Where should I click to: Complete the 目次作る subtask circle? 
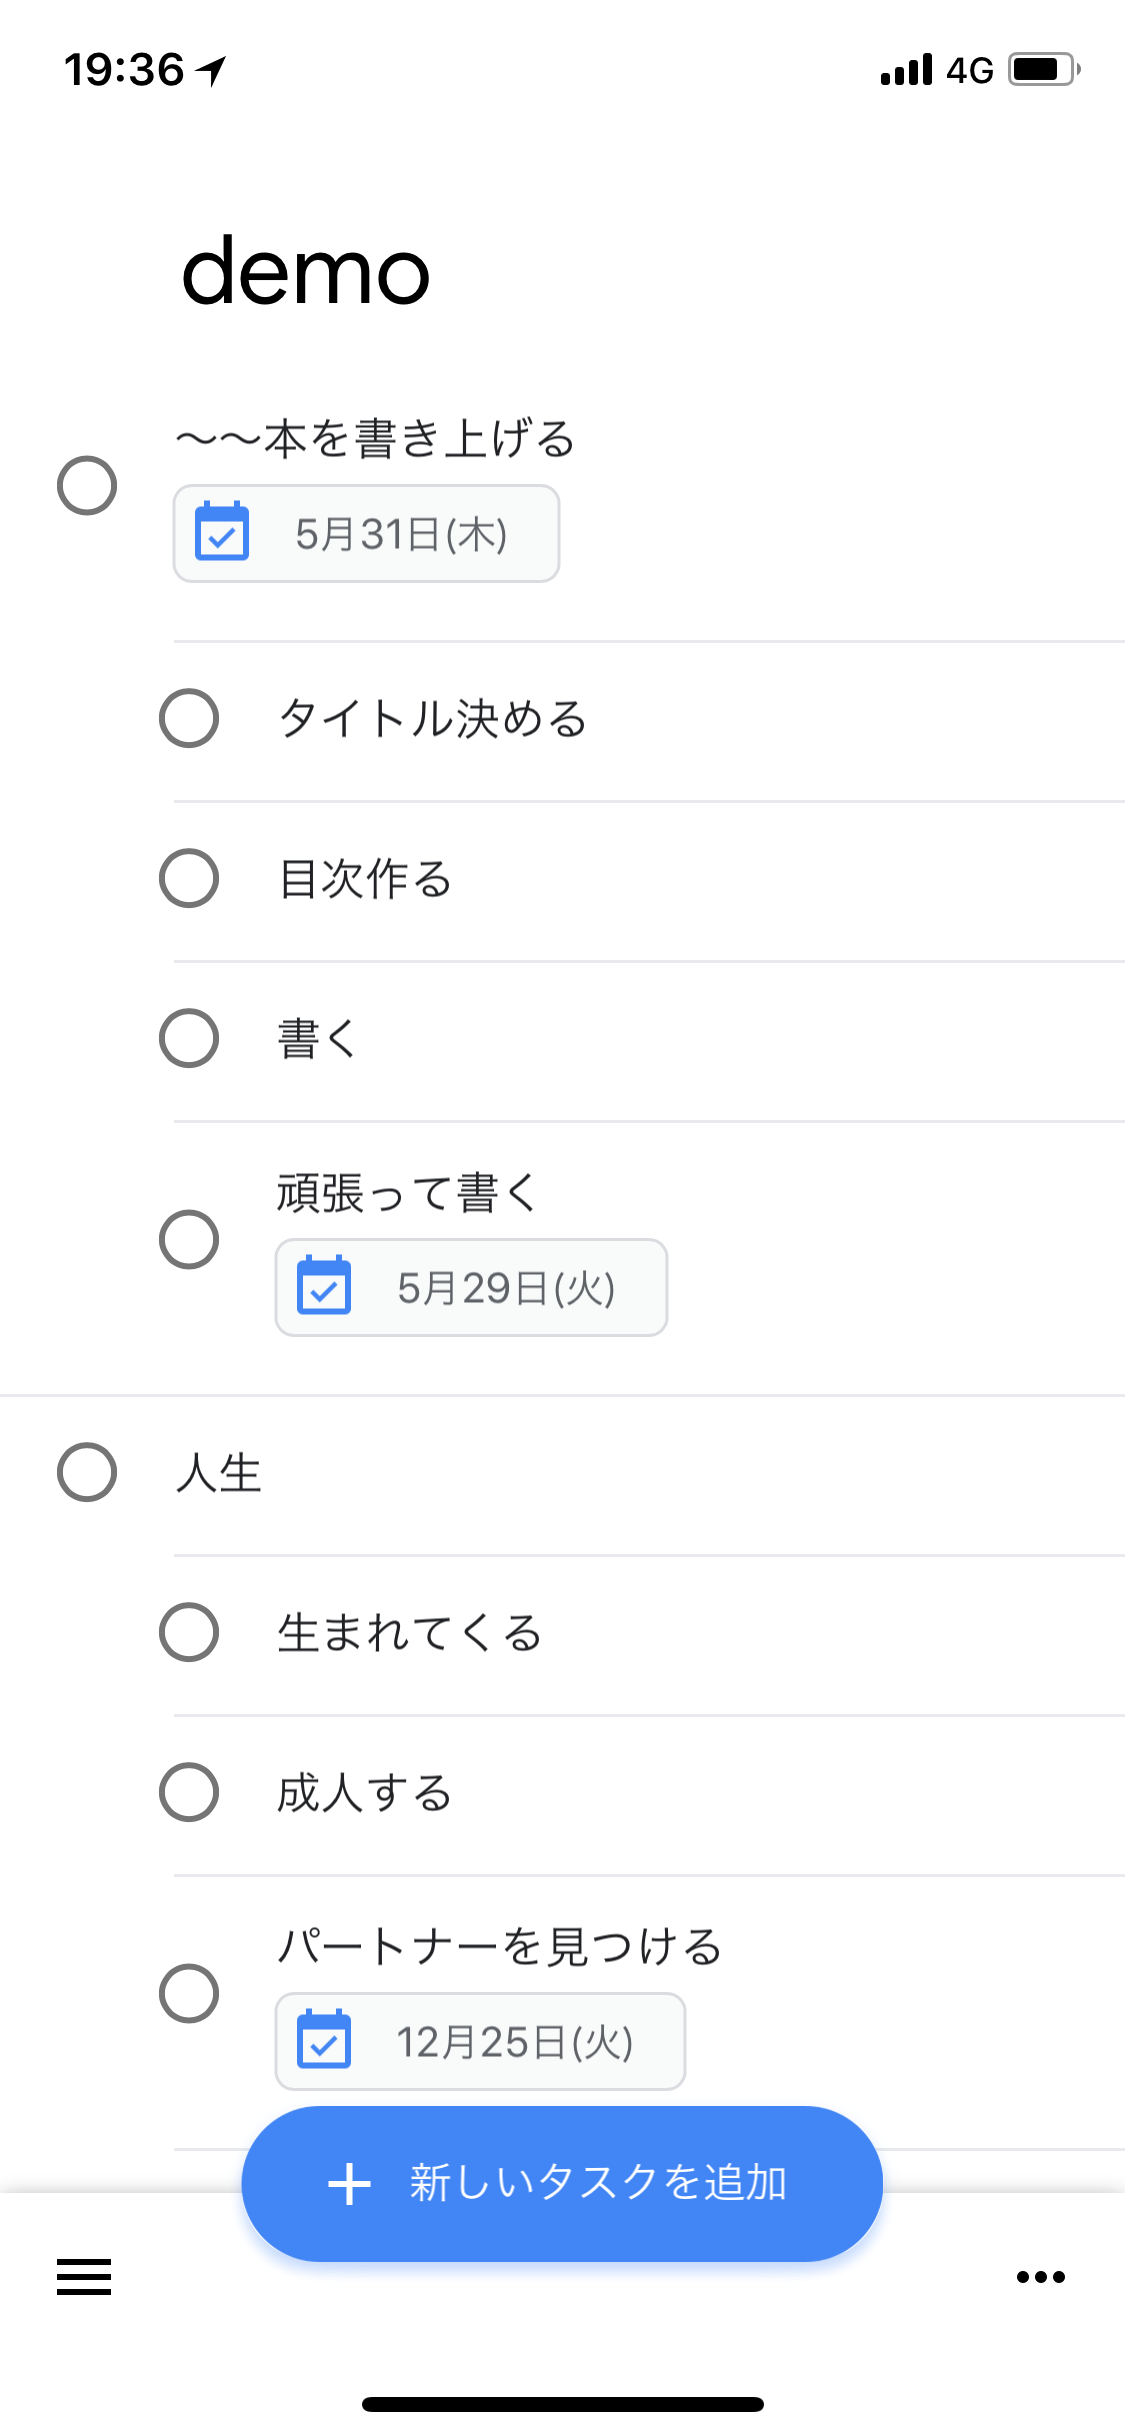click(x=189, y=878)
